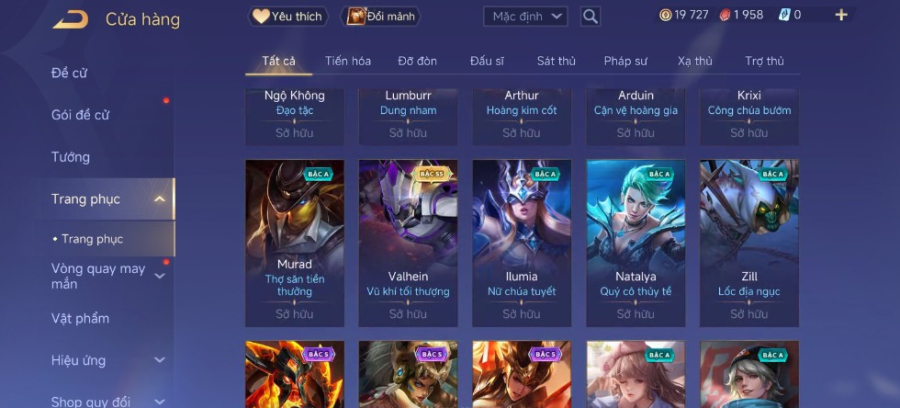Tap the plus icon to add currency

click(841, 15)
